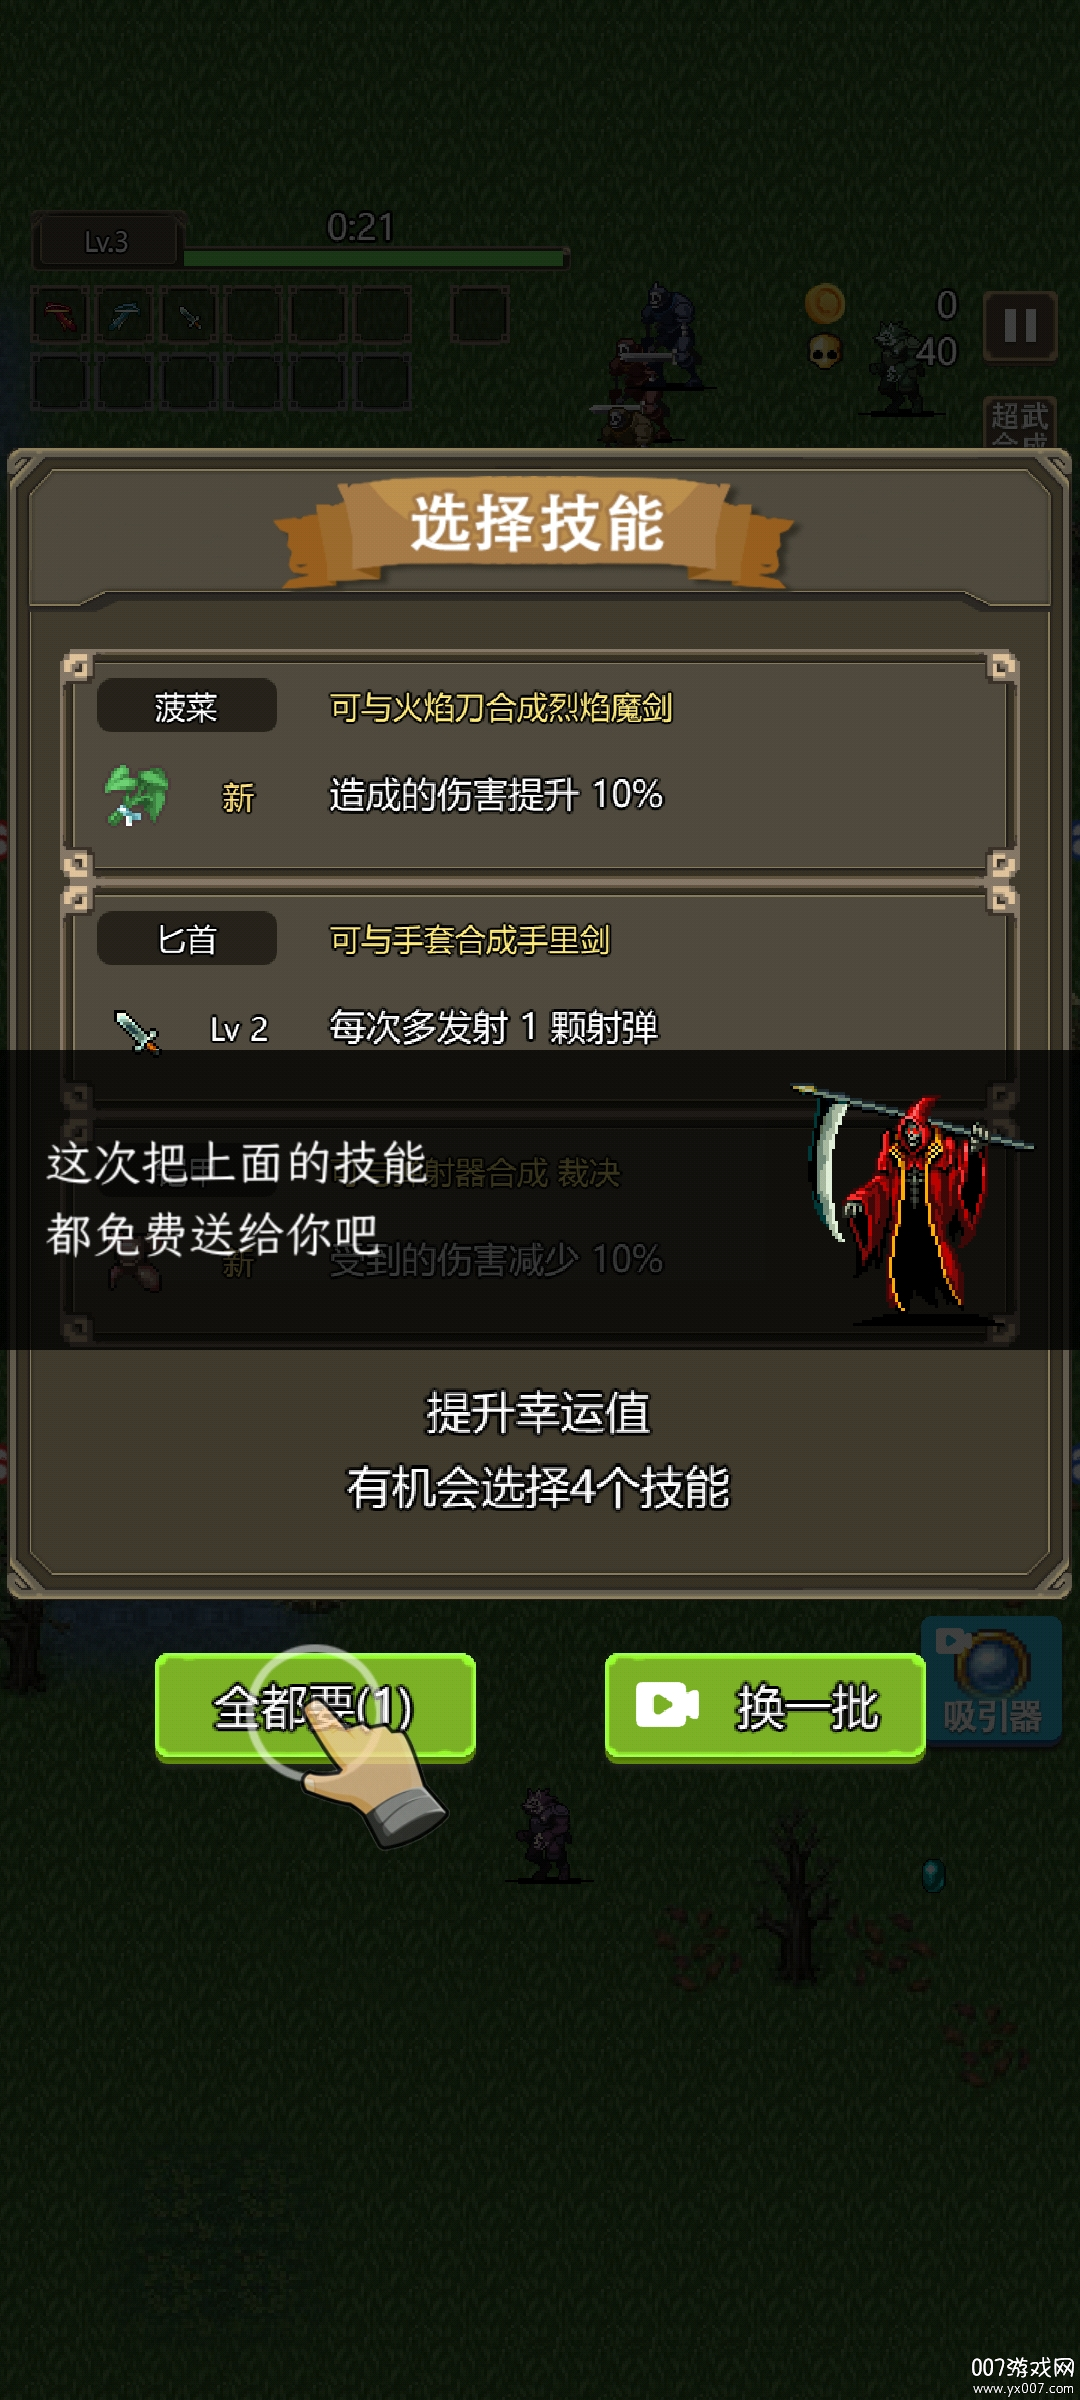Click the green experience progress bar
1080x2400 pixels.
pos(375,258)
